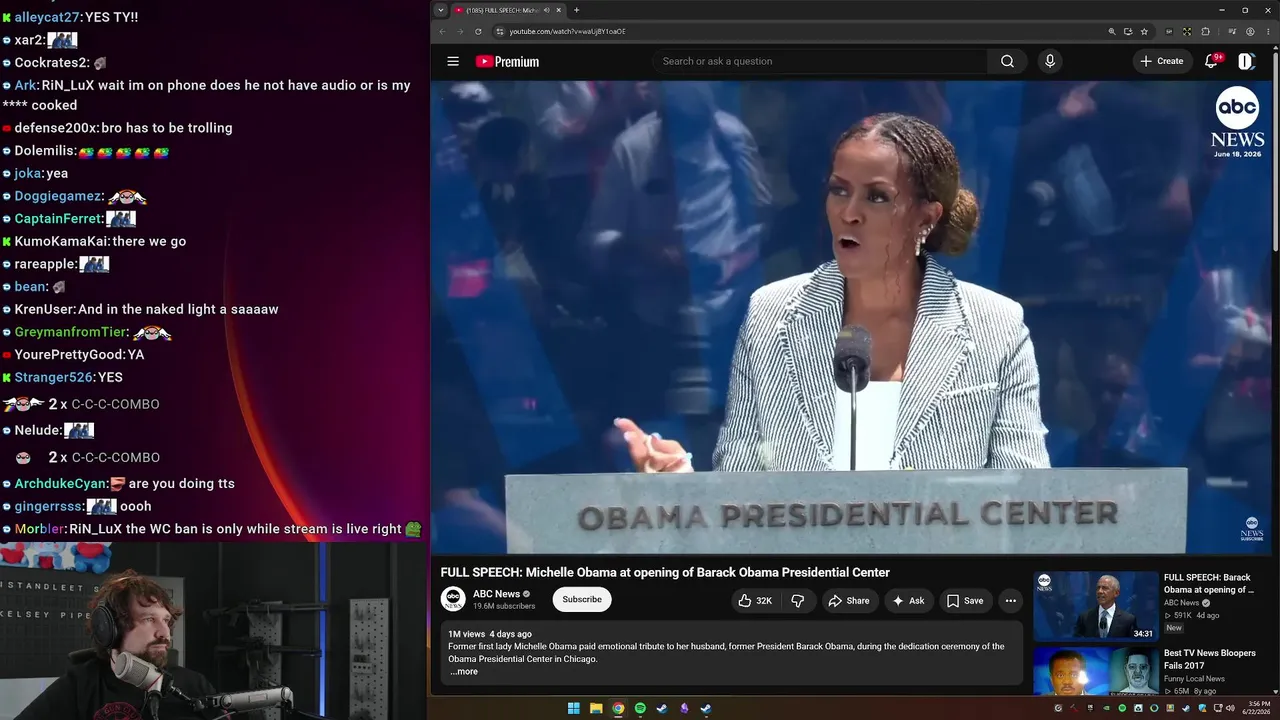Bookmark this page with star icon

click(1144, 31)
